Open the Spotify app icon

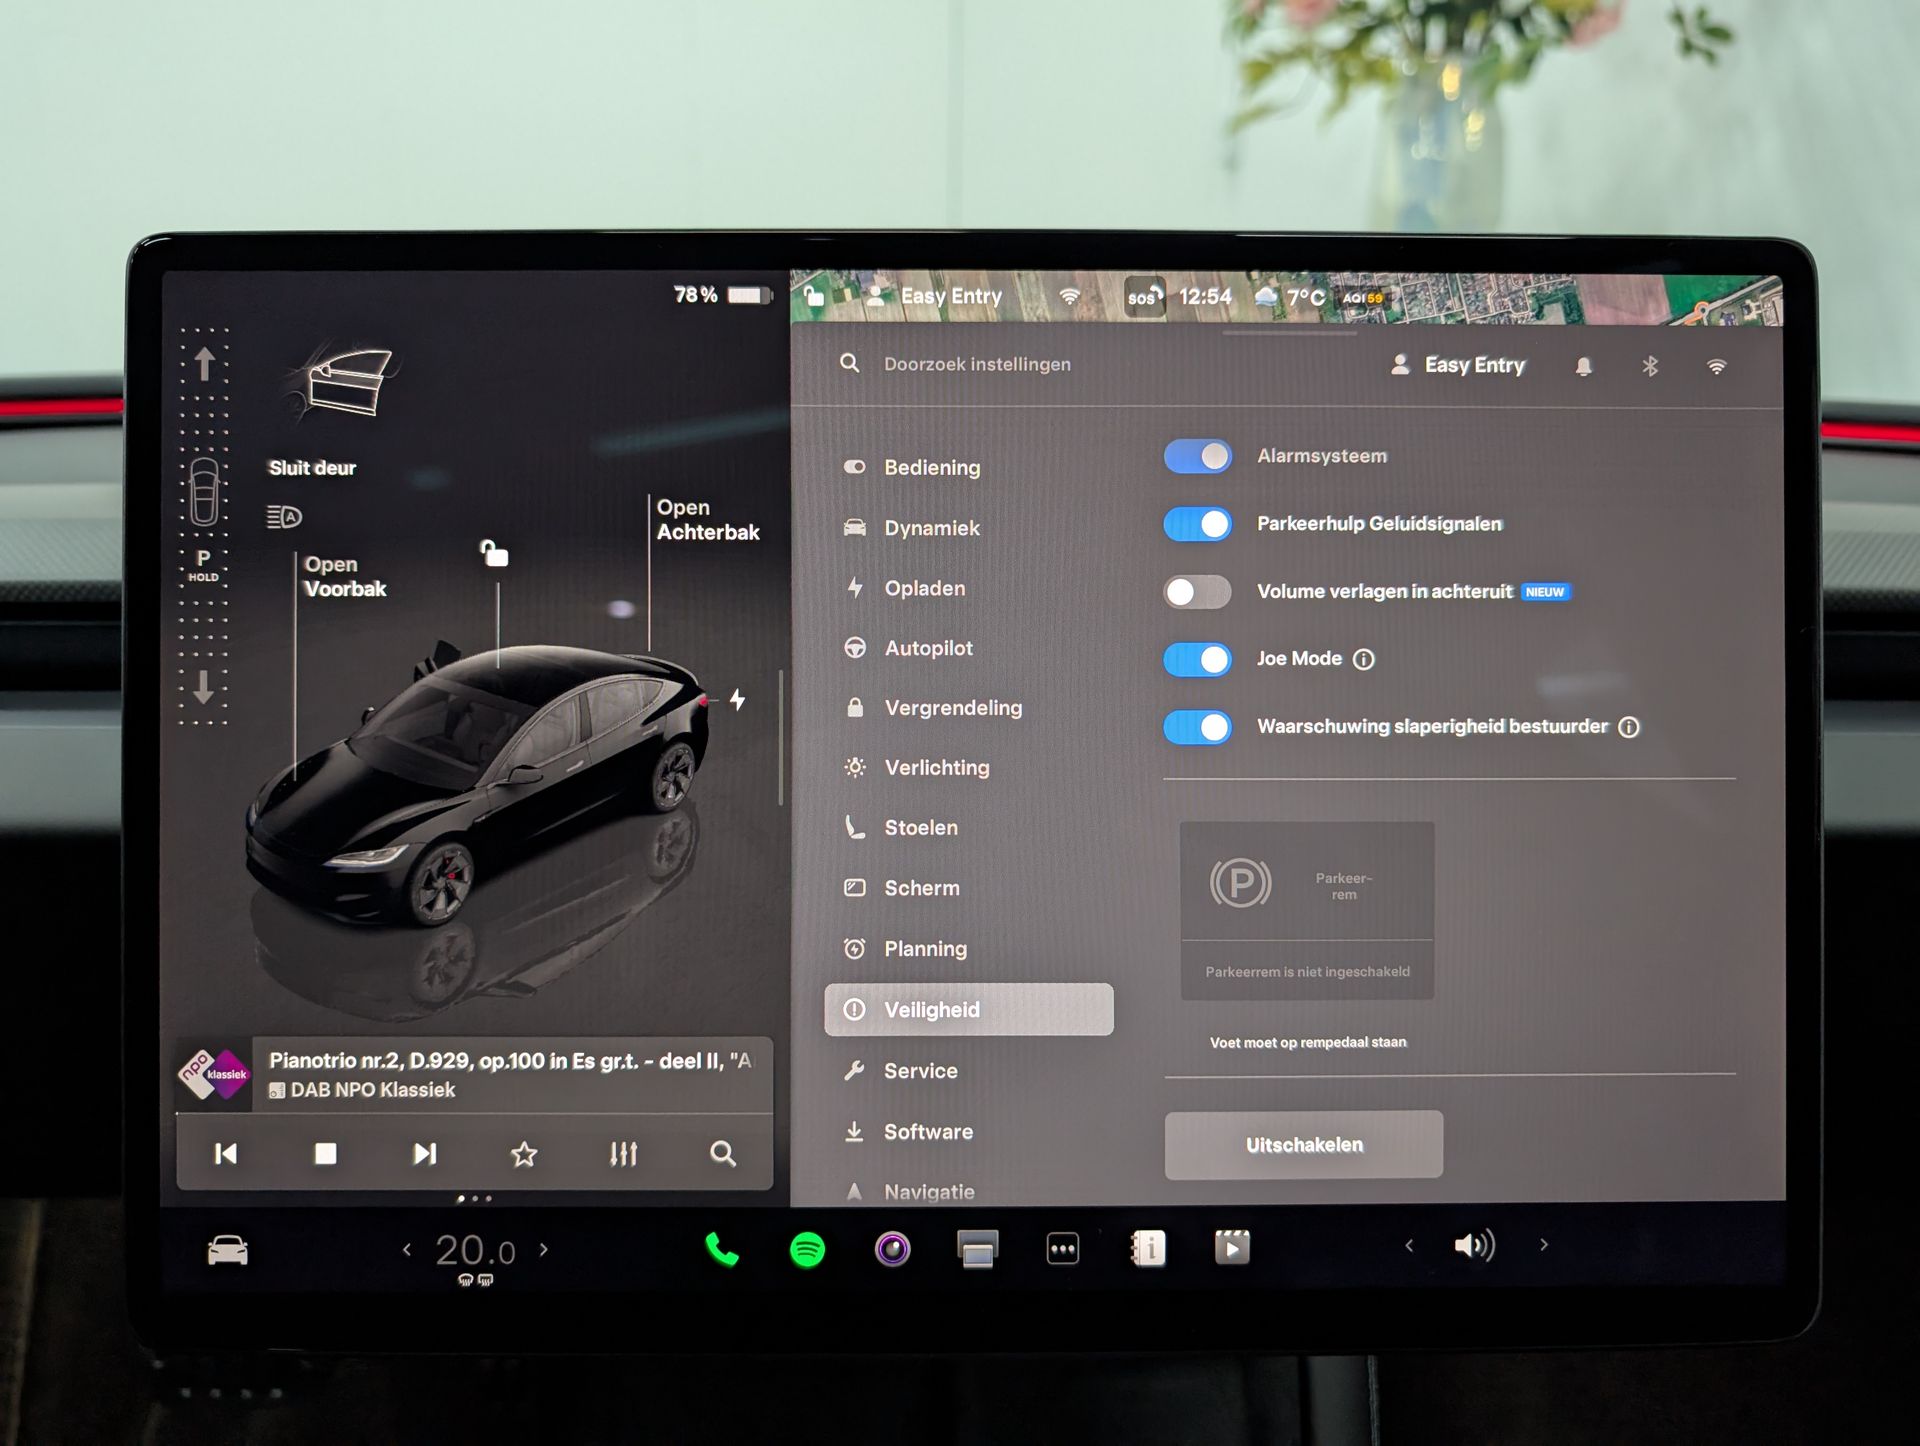[x=807, y=1249]
